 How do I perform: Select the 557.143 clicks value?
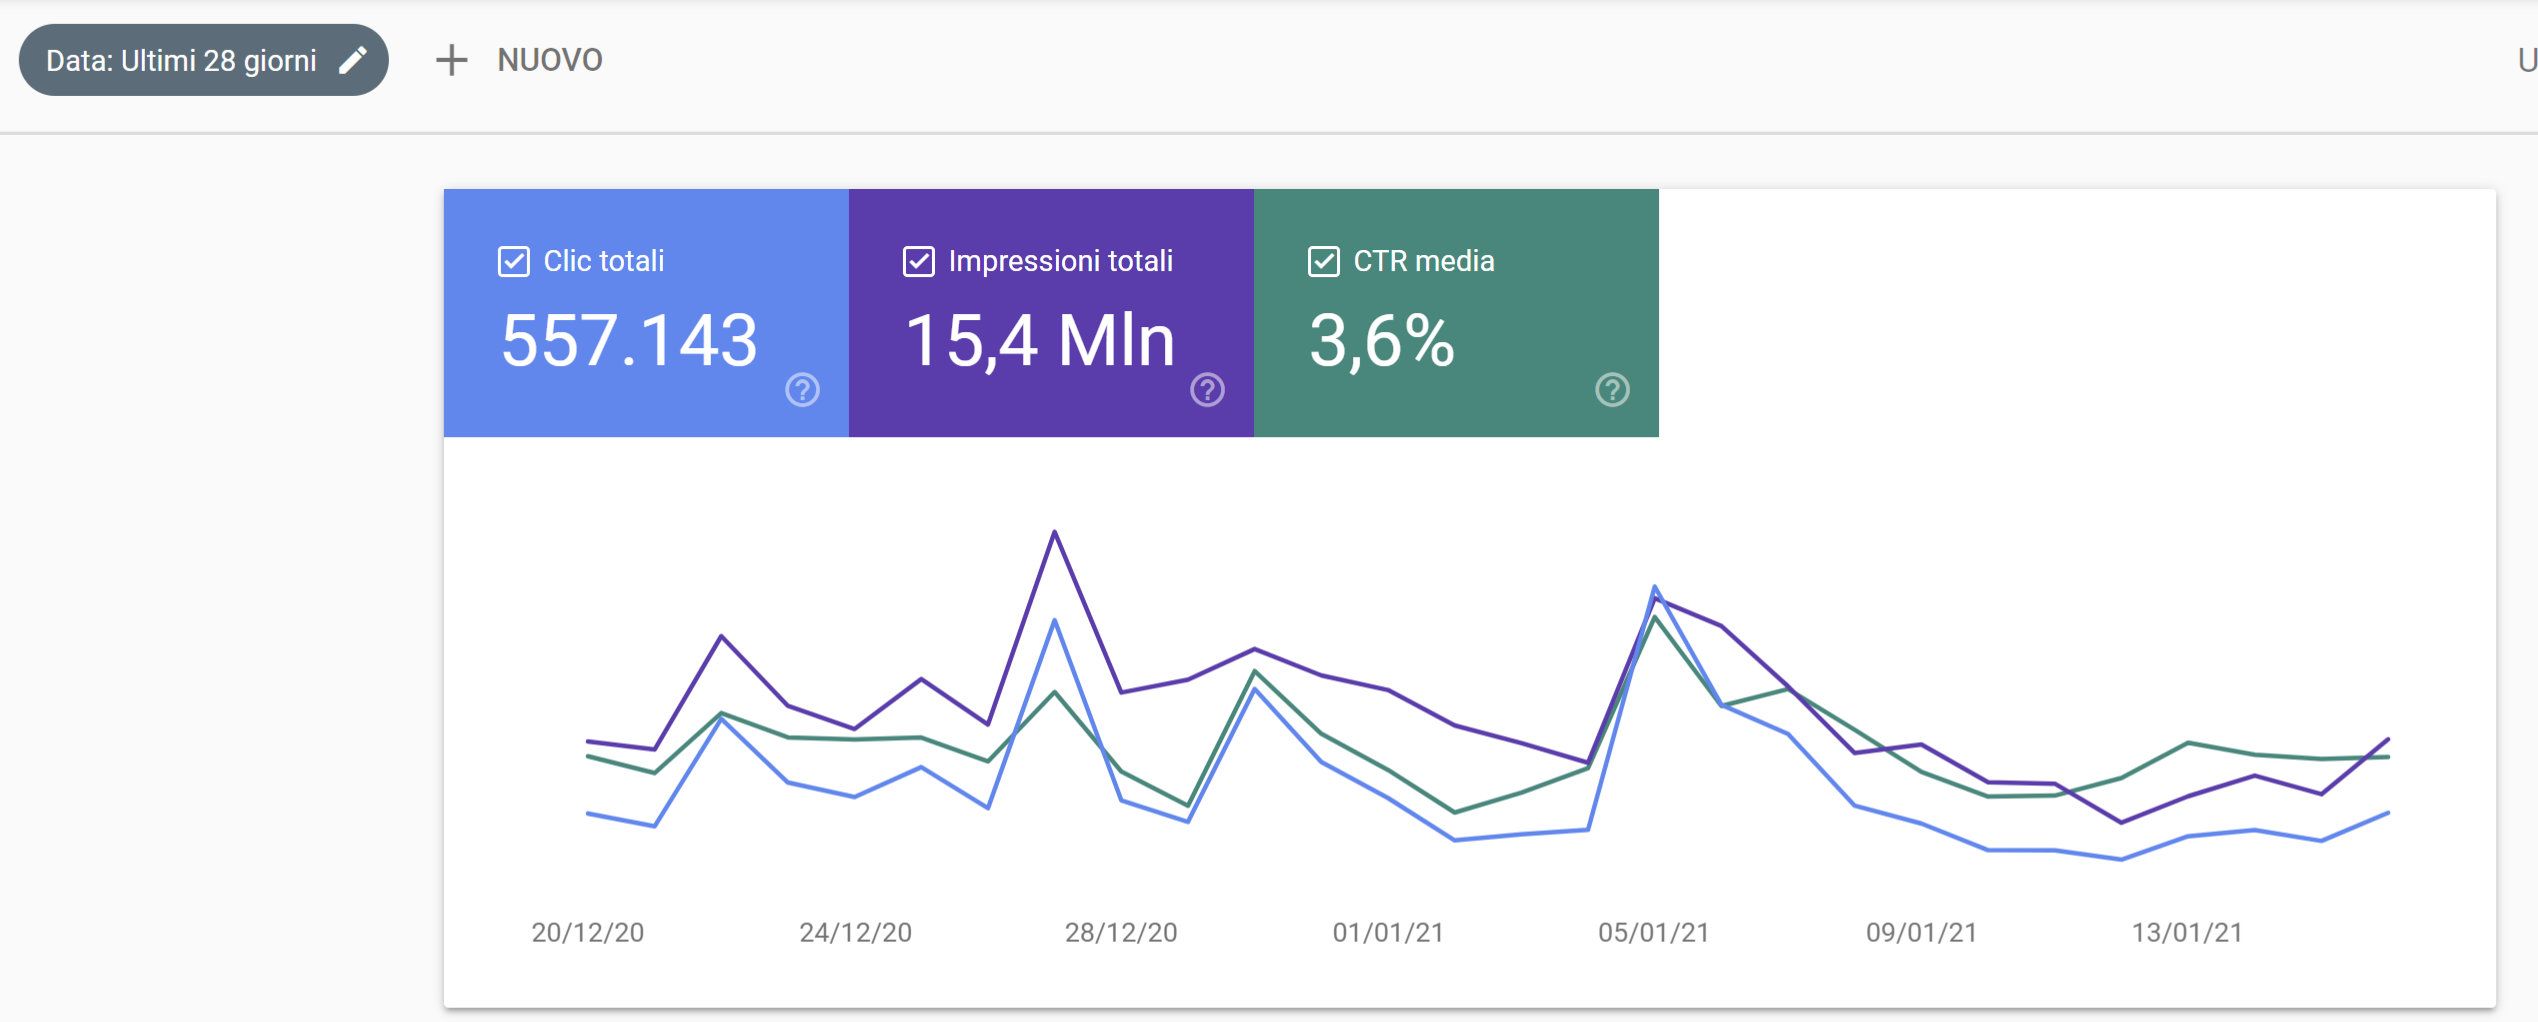click(629, 341)
